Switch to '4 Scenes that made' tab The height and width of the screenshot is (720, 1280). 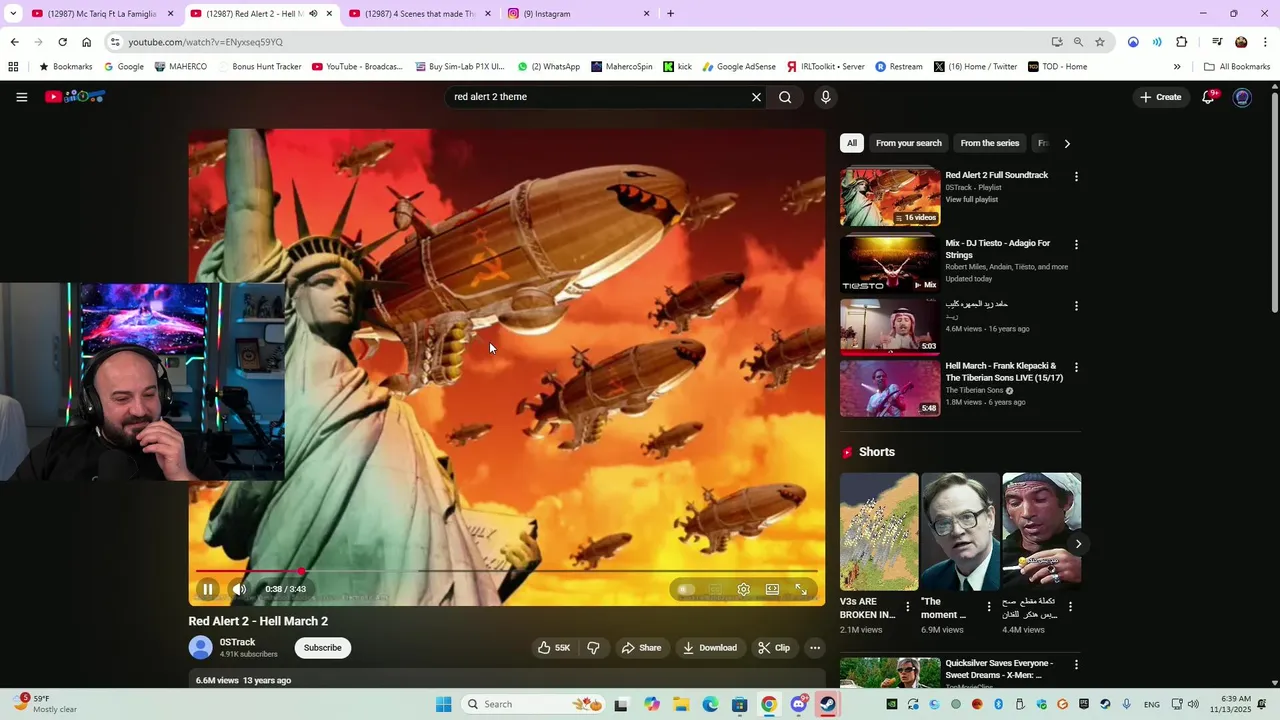419,14
